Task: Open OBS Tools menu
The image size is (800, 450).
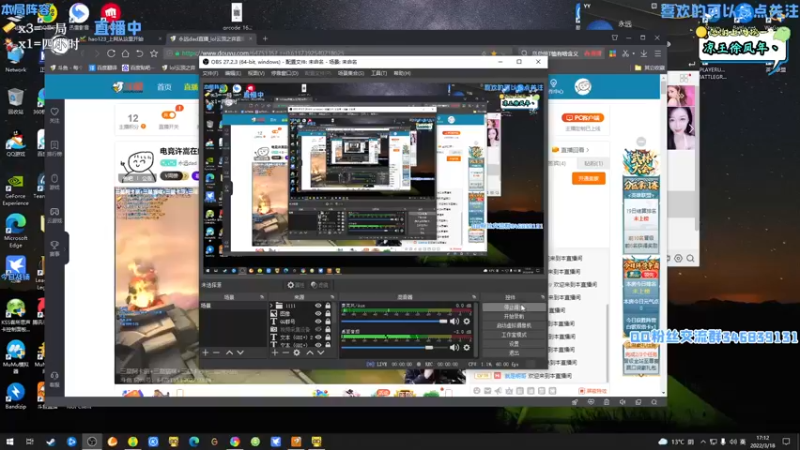Action: 379,73
